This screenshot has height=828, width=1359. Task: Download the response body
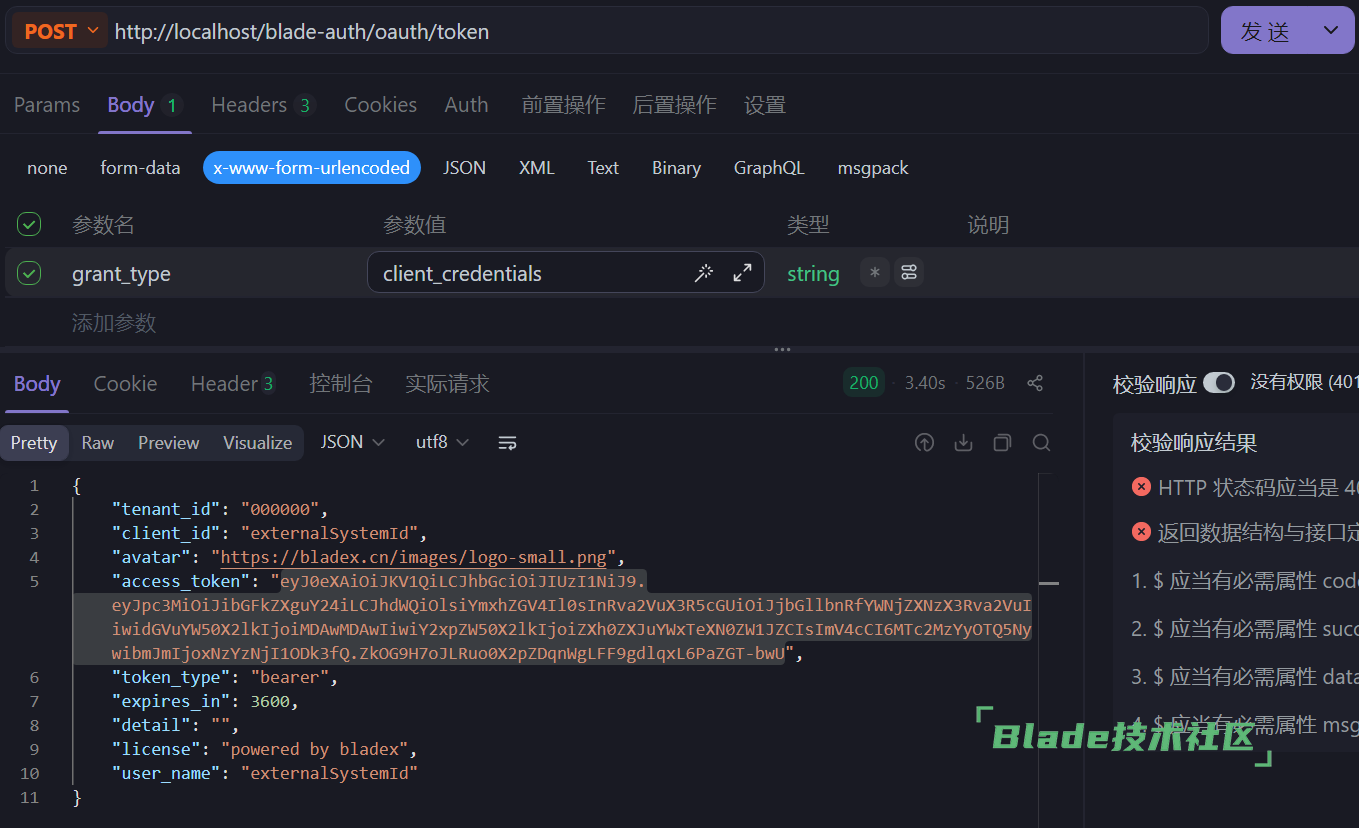point(963,442)
